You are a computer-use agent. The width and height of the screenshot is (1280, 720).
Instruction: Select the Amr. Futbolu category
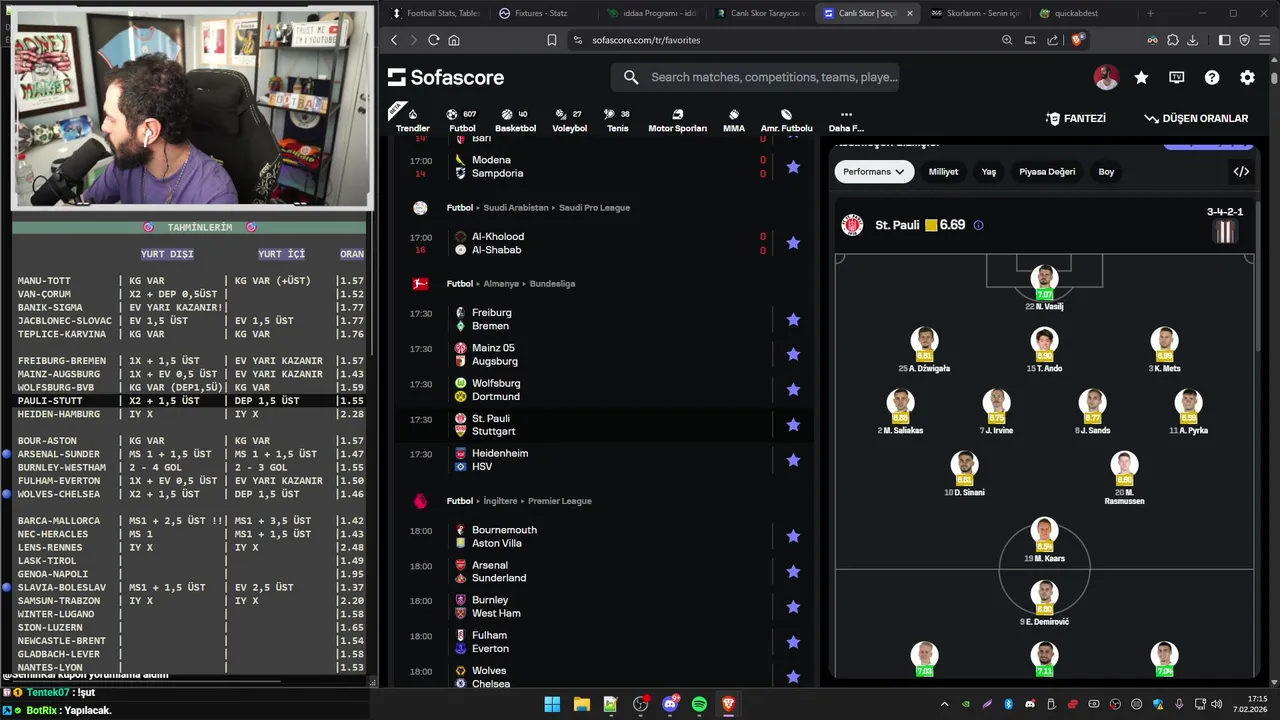pyautogui.click(x=787, y=120)
